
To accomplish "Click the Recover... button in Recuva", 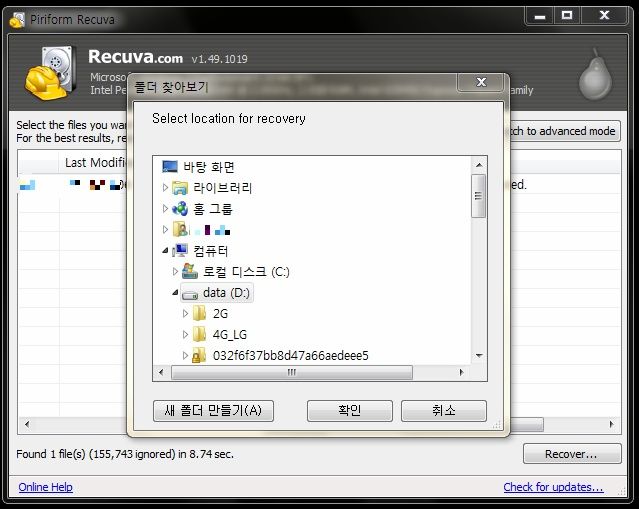I will pyautogui.click(x=572, y=454).
